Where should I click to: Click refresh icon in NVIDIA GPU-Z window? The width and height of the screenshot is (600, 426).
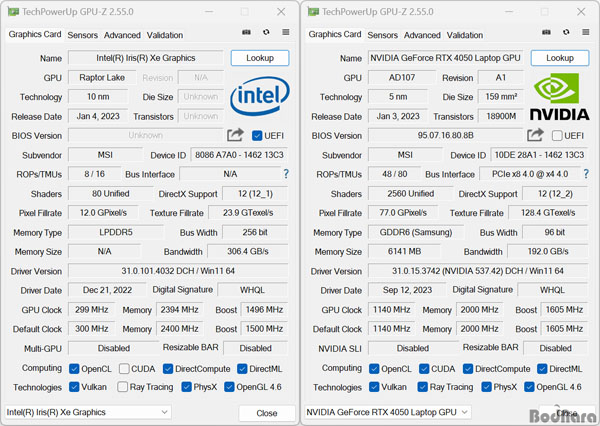click(566, 32)
